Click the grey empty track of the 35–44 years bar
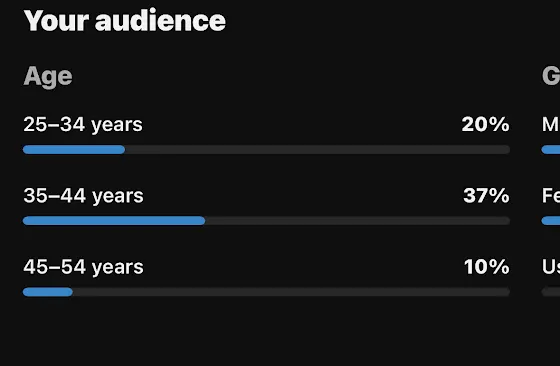Screen dimensions: 560x366 (x=358, y=221)
